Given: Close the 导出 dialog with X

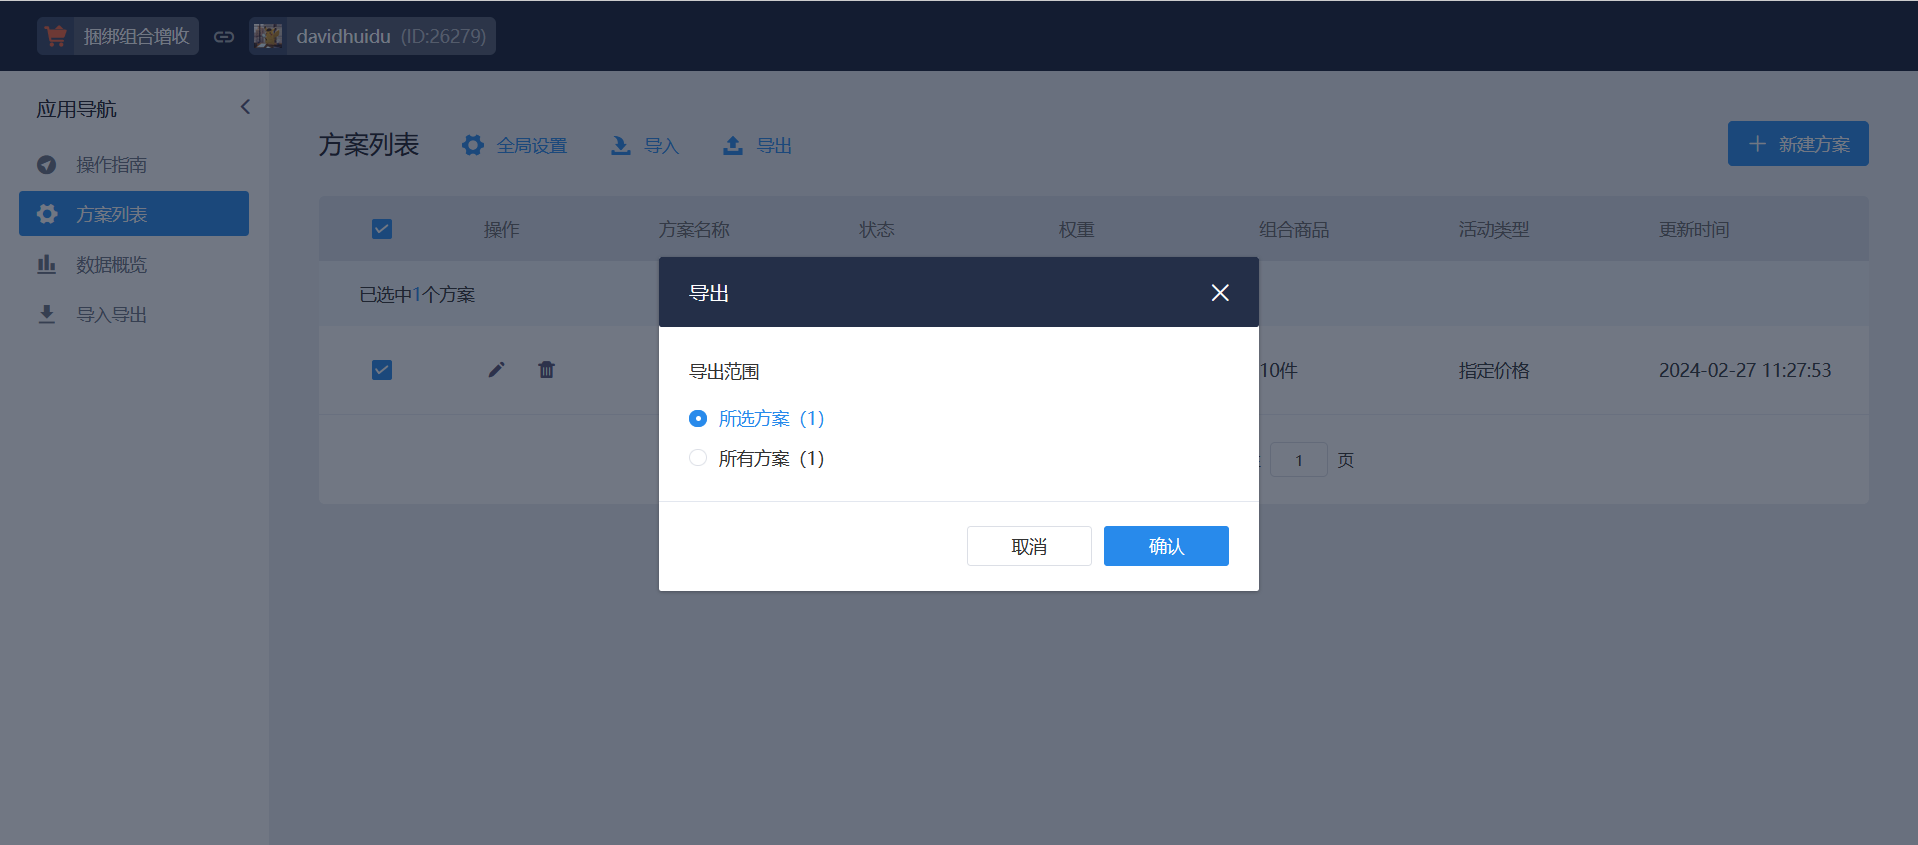Looking at the screenshot, I should coord(1220,292).
